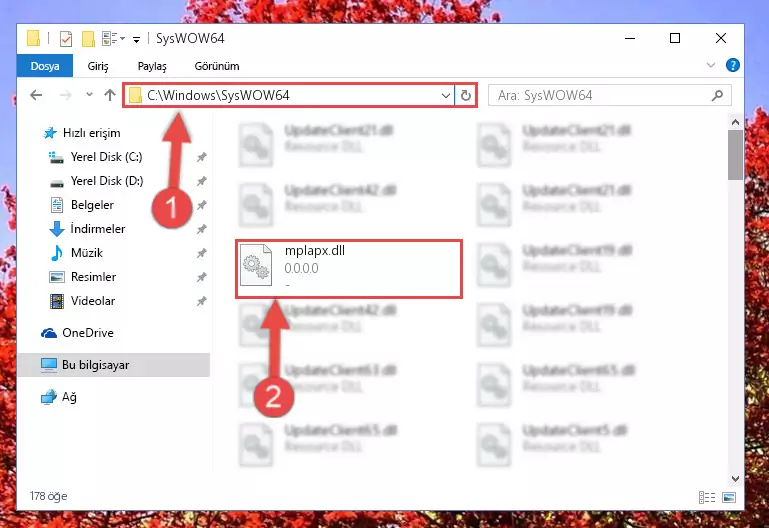Switch to the Paylaş ribbon tab
The width and height of the screenshot is (769, 528).
[x=152, y=66]
